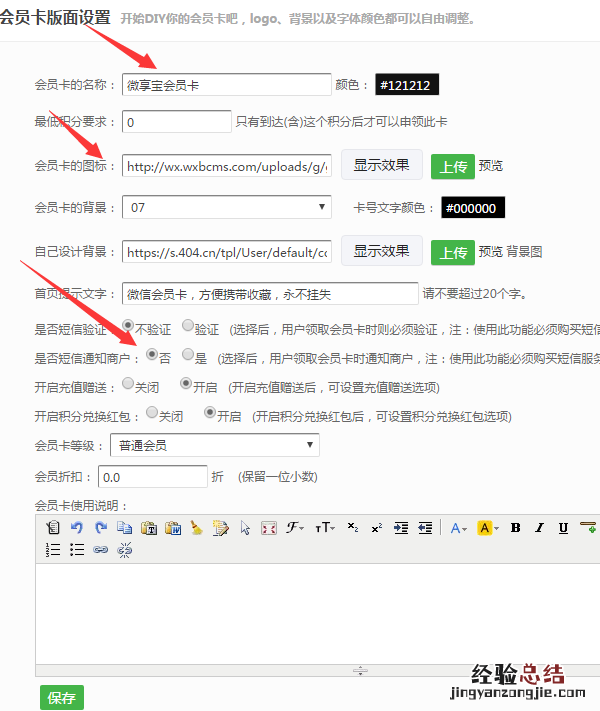Image resolution: width=600 pixels, height=711 pixels.
Task: Decrease indent in the editor
Action: click(425, 527)
